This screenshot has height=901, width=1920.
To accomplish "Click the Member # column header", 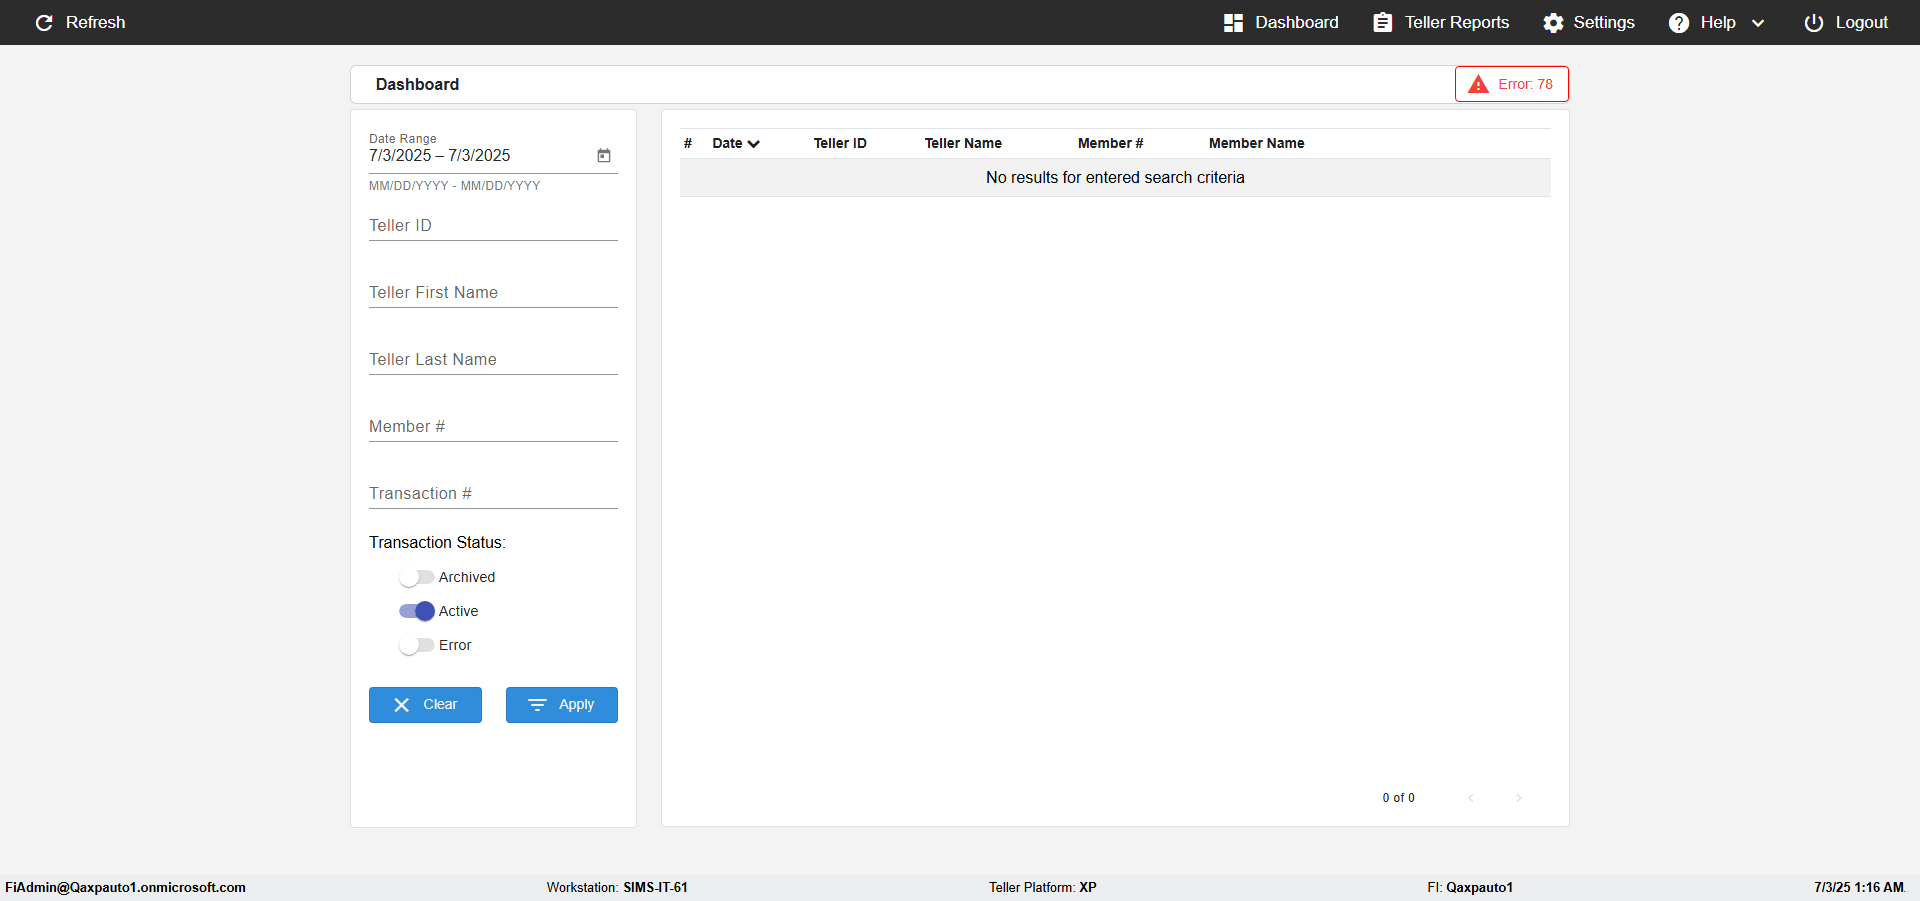I will (x=1110, y=143).
